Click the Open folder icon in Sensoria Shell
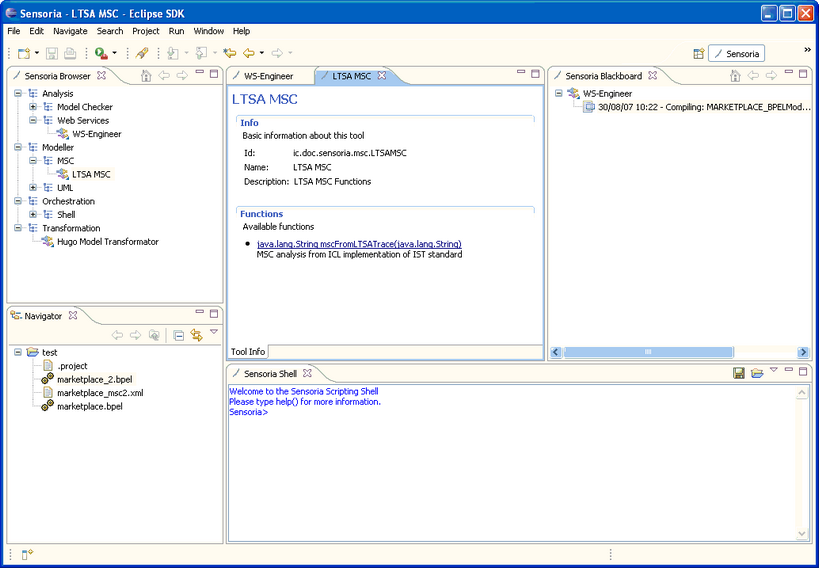 (757, 373)
